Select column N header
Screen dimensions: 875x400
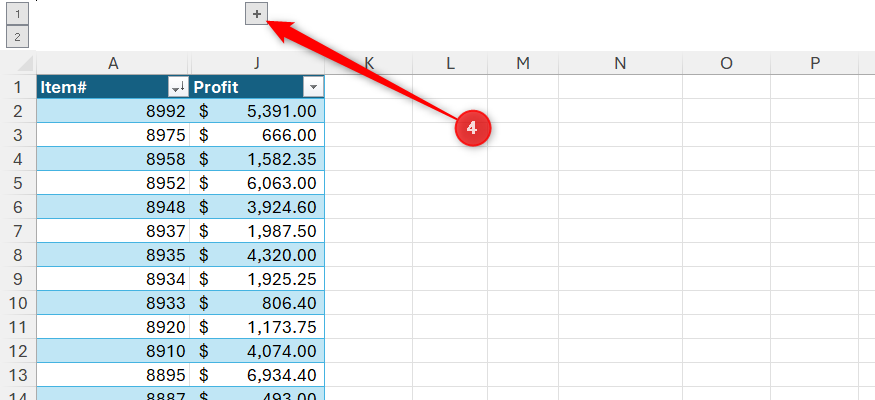(x=620, y=63)
